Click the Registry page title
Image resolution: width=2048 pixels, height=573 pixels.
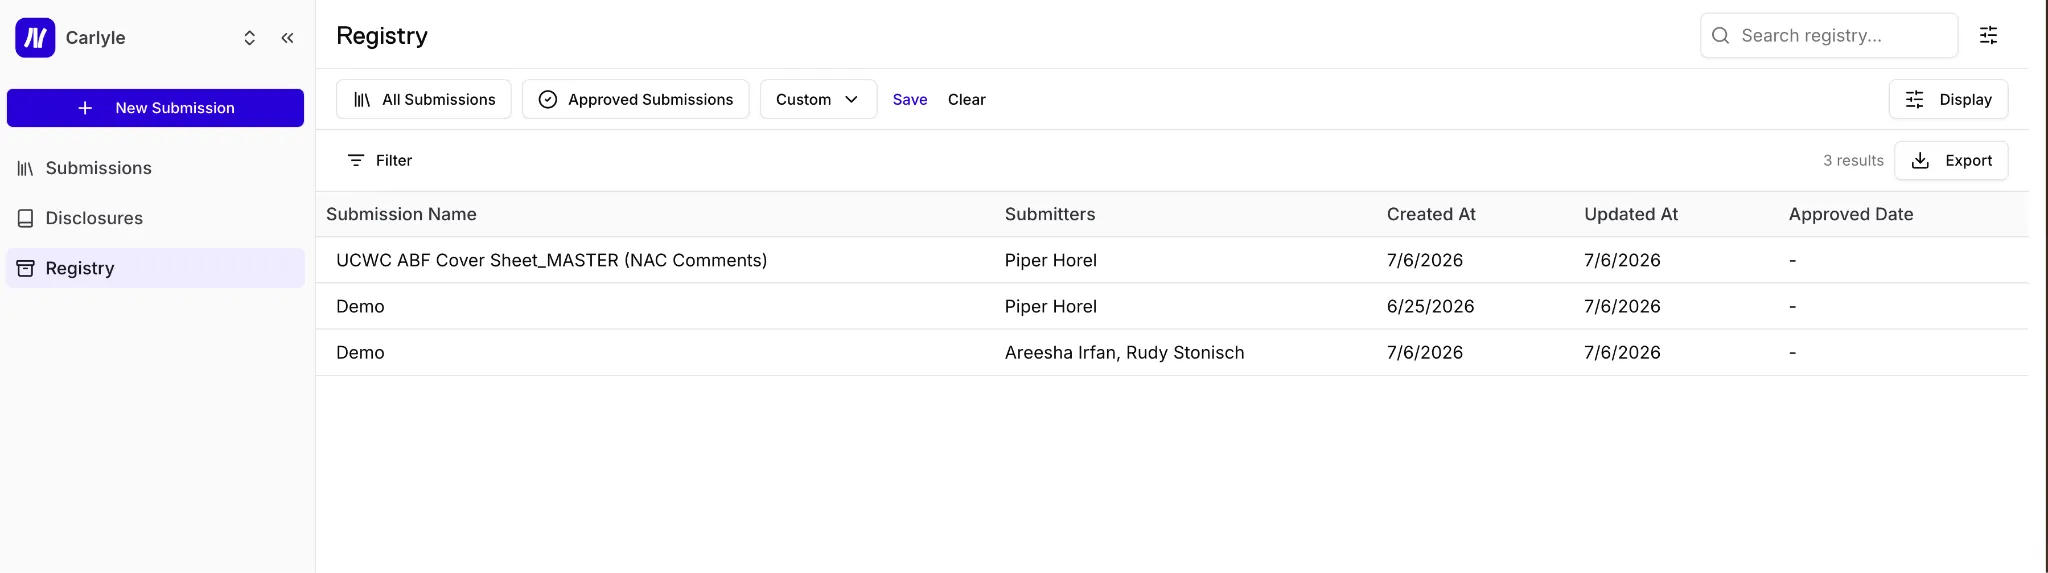382,36
